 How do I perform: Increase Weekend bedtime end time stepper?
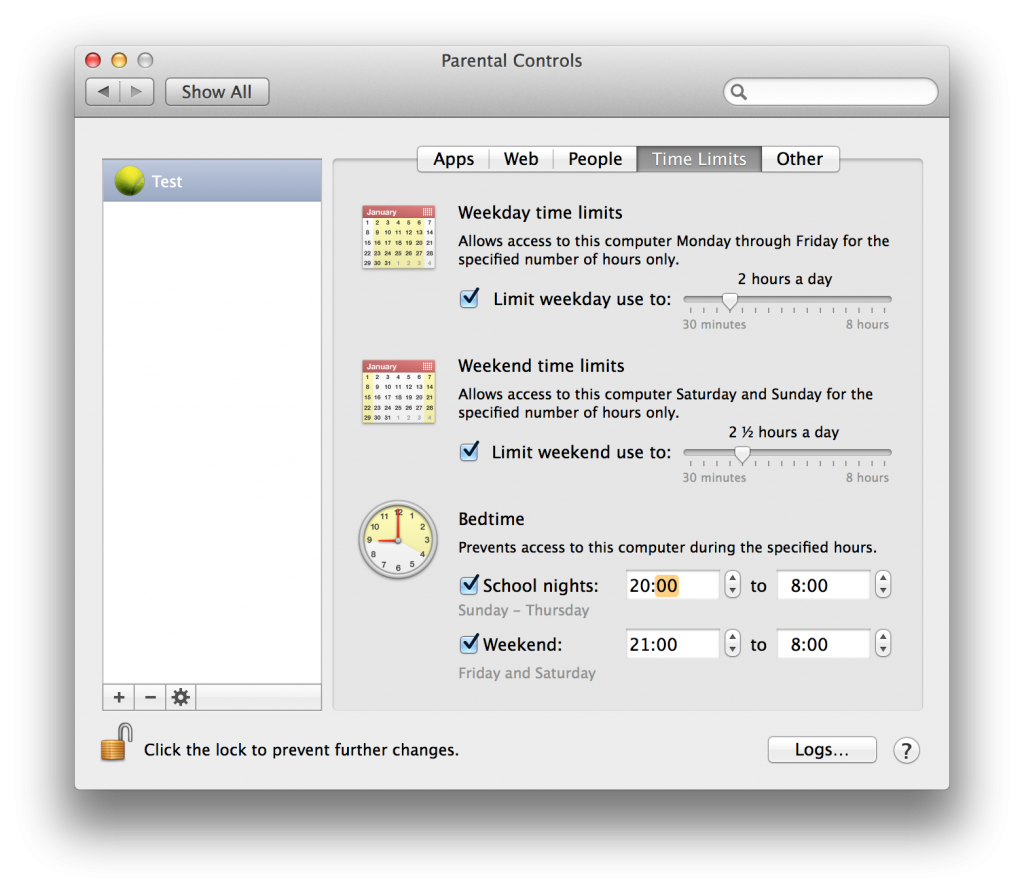(x=883, y=637)
